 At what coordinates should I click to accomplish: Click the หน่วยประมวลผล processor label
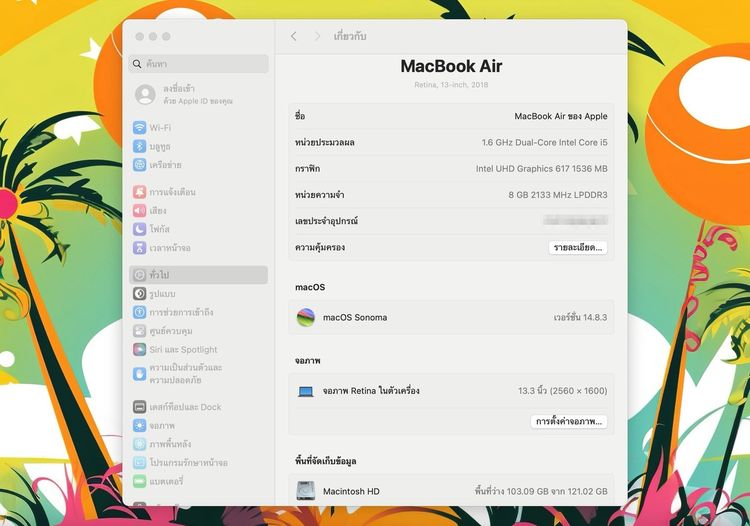pos(325,142)
